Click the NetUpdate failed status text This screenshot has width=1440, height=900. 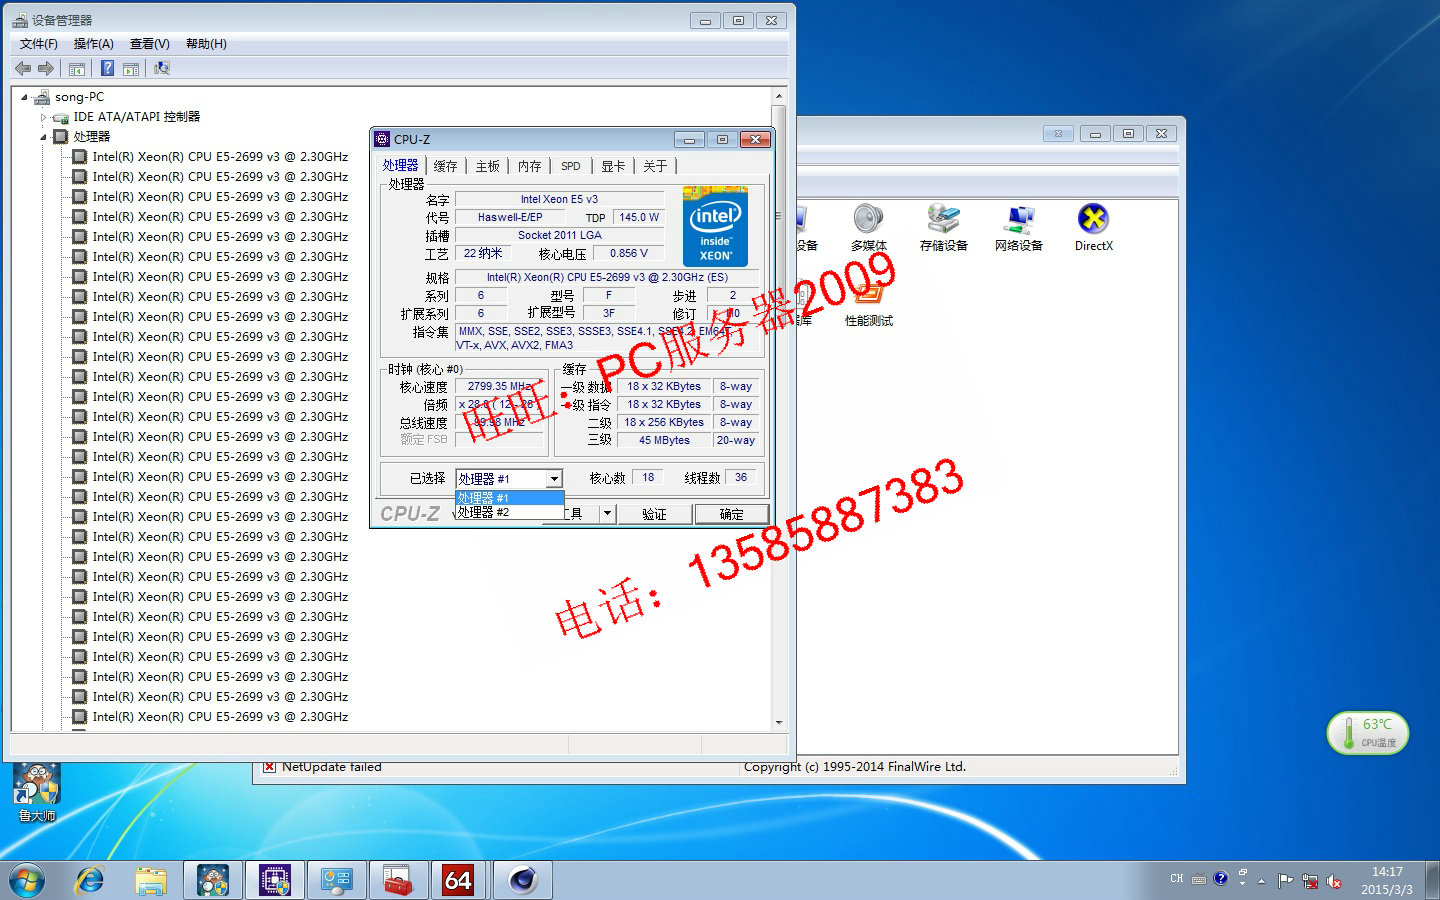pyautogui.click(x=332, y=767)
